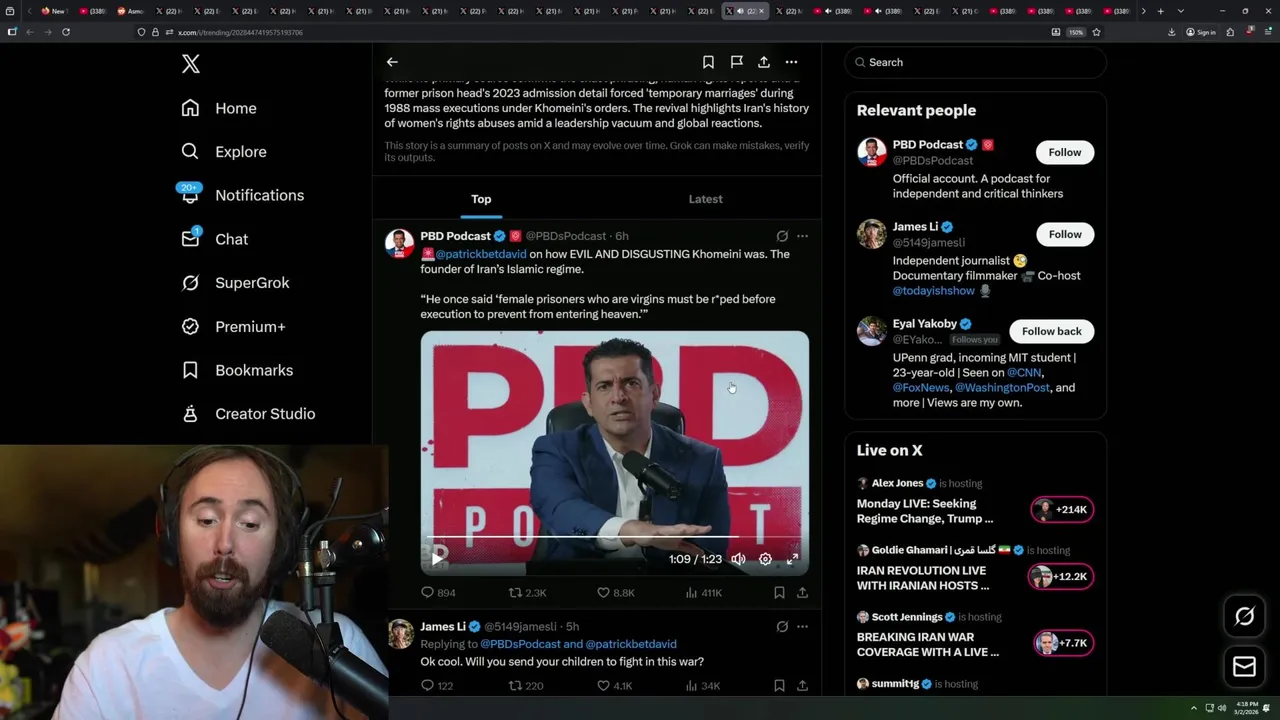Open floating messages envelope button

[x=1244, y=667]
